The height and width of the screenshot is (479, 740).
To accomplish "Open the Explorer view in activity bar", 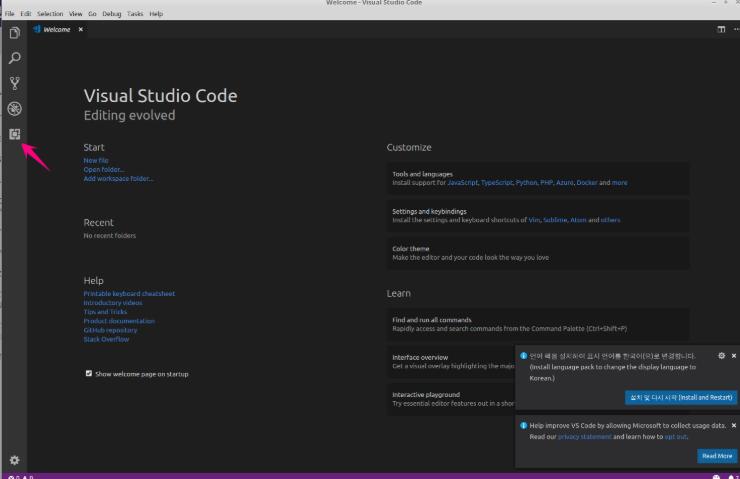I will (x=15, y=33).
